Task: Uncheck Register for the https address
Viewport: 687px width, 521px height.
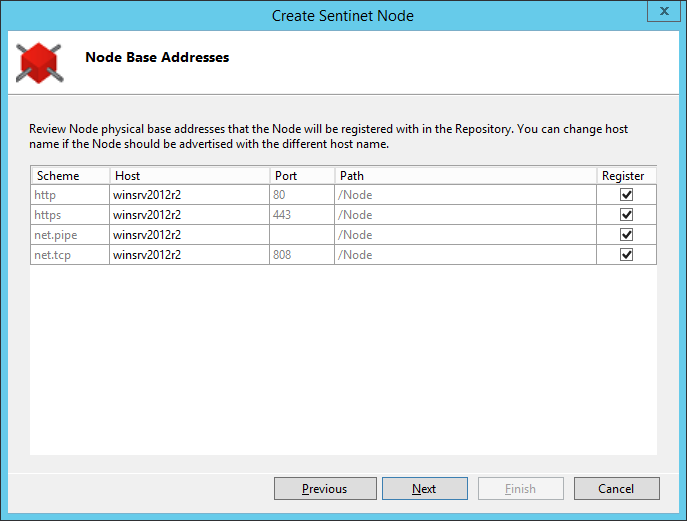Action: pyautogui.click(x=626, y=215)
